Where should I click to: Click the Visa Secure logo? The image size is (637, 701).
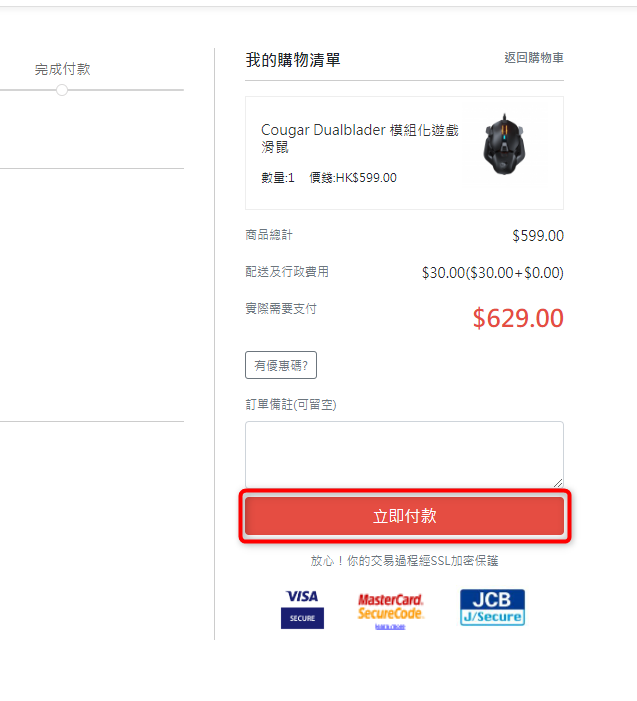[x=302, y=609]
